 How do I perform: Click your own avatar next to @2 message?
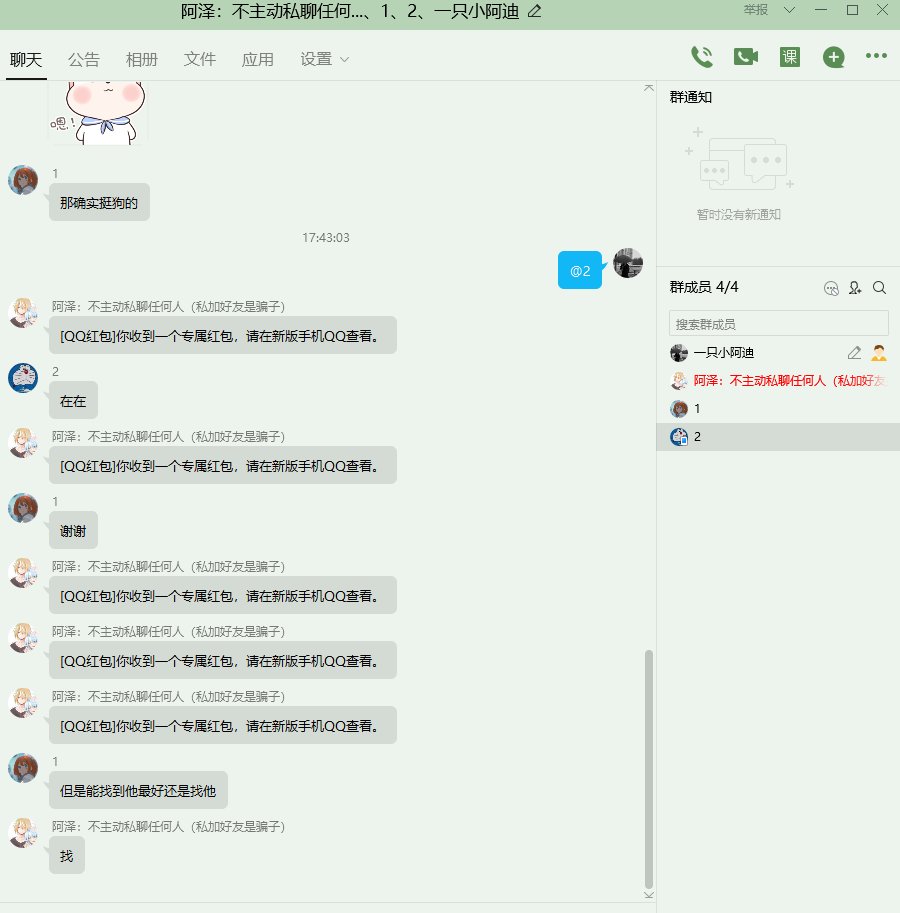pyautogui.click(x=628, y=263)
